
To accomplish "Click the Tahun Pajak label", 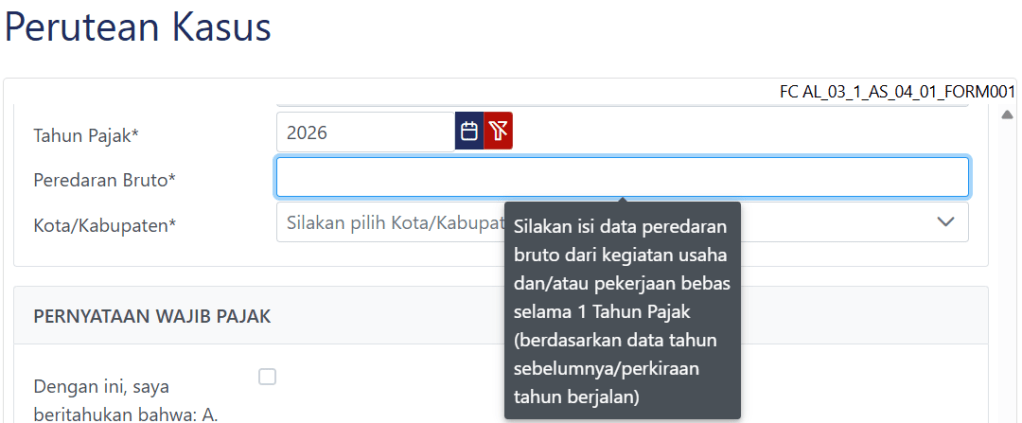I will 86,135.
